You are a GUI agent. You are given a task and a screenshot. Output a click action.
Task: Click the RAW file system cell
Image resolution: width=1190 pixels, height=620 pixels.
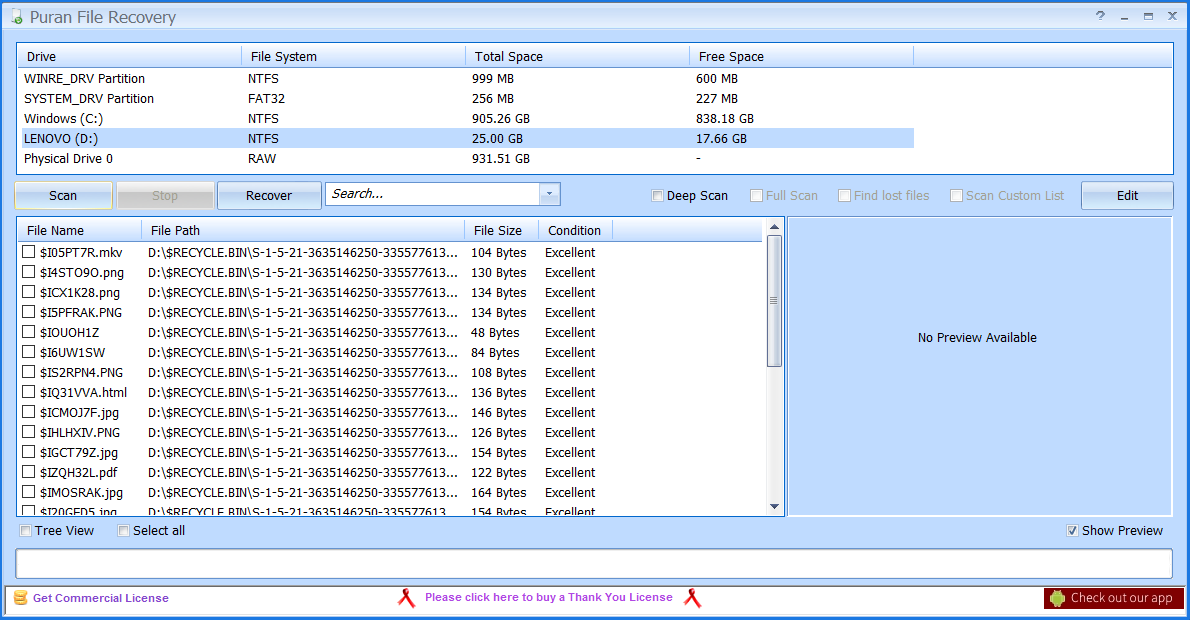(x=262, y=159)
